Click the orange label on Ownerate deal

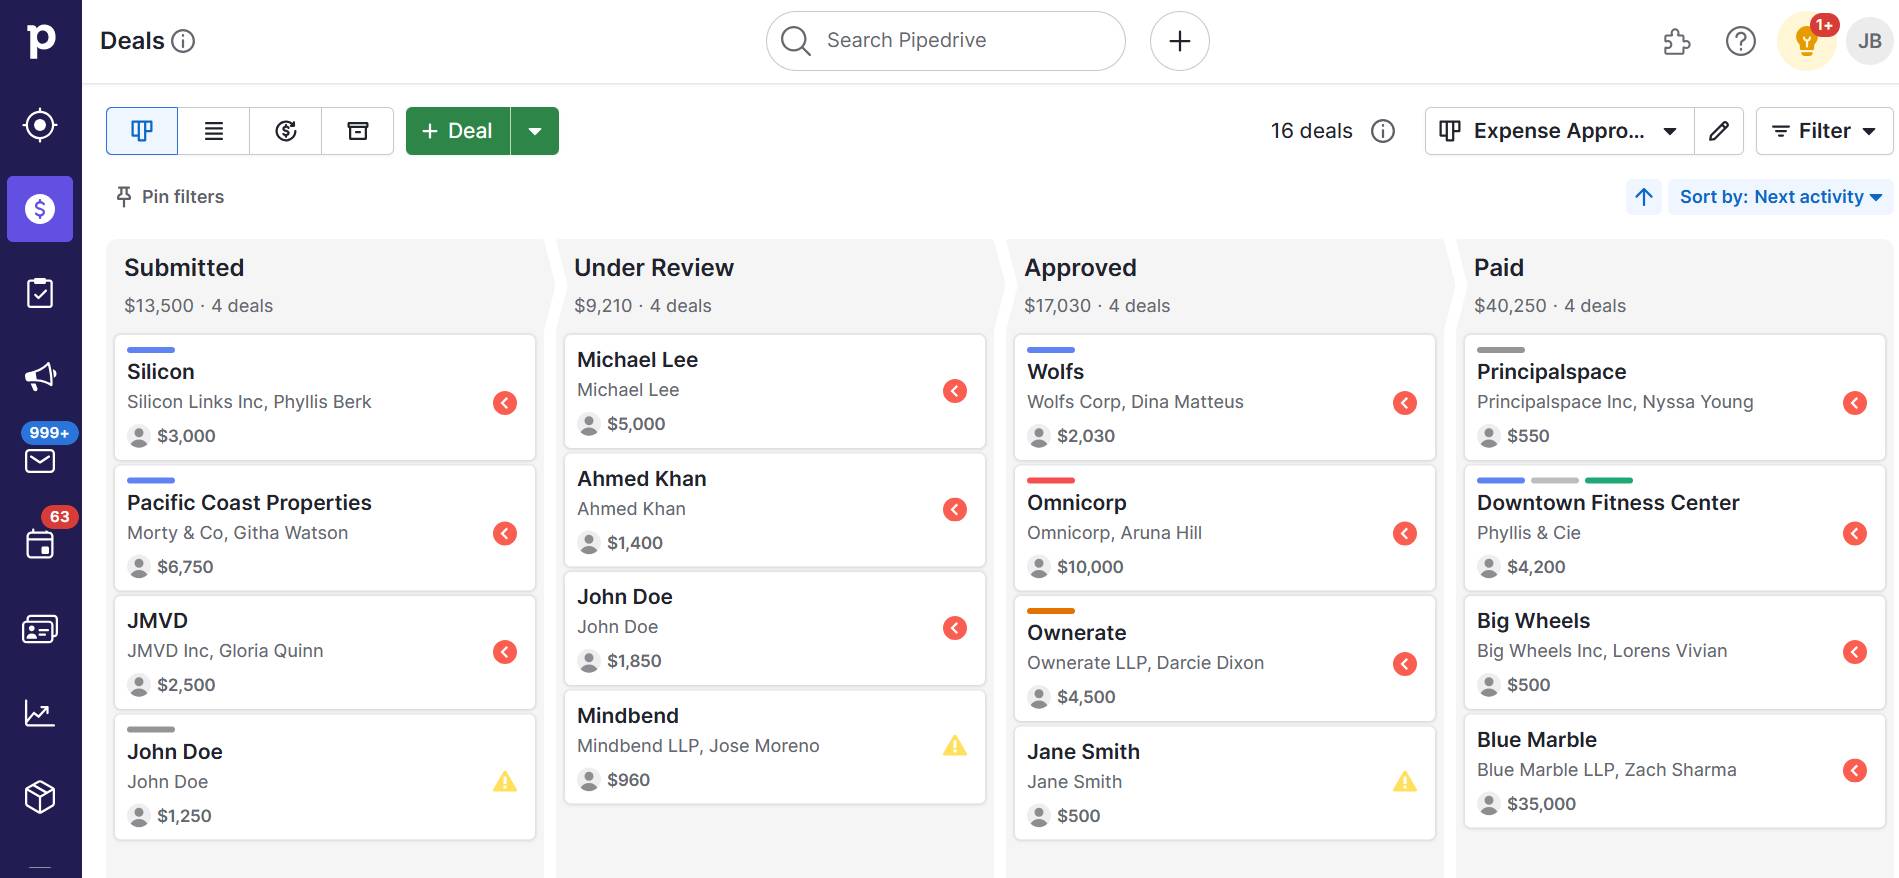coord(1051,611)
